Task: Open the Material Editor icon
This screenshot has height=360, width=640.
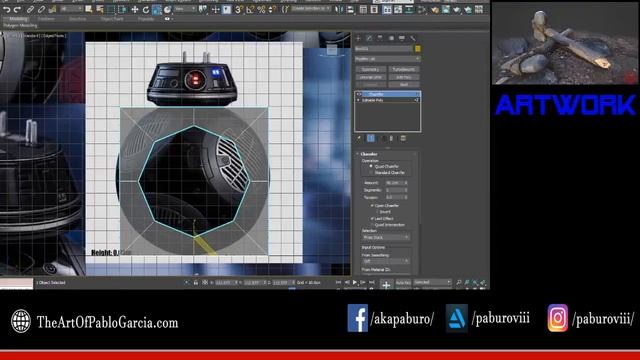Action: pyautogui.click(x=435, y=9)
